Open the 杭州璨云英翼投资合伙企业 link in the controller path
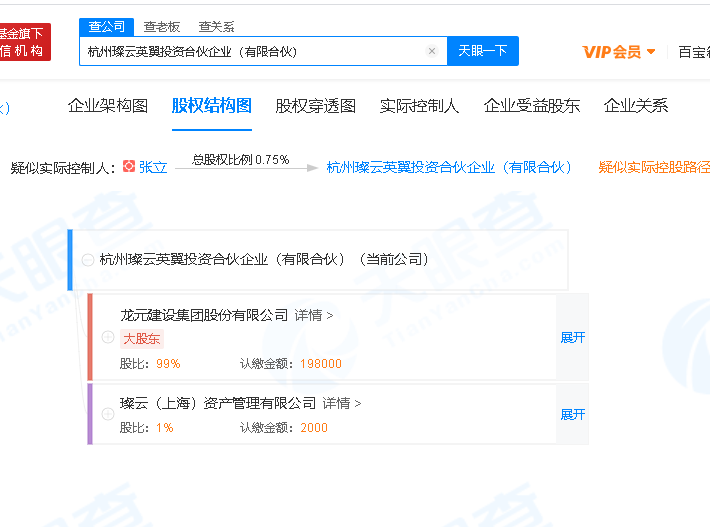This screenshot has width=710, height=527. (449, 168)
